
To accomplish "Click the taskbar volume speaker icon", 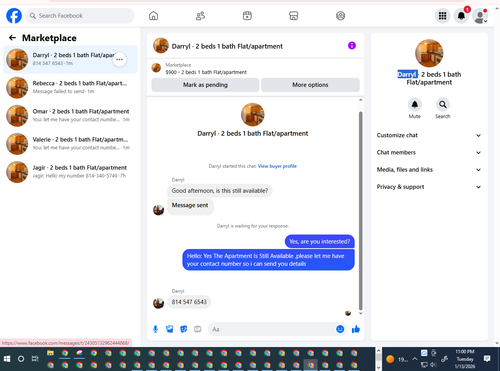I will tap(433, 364).
